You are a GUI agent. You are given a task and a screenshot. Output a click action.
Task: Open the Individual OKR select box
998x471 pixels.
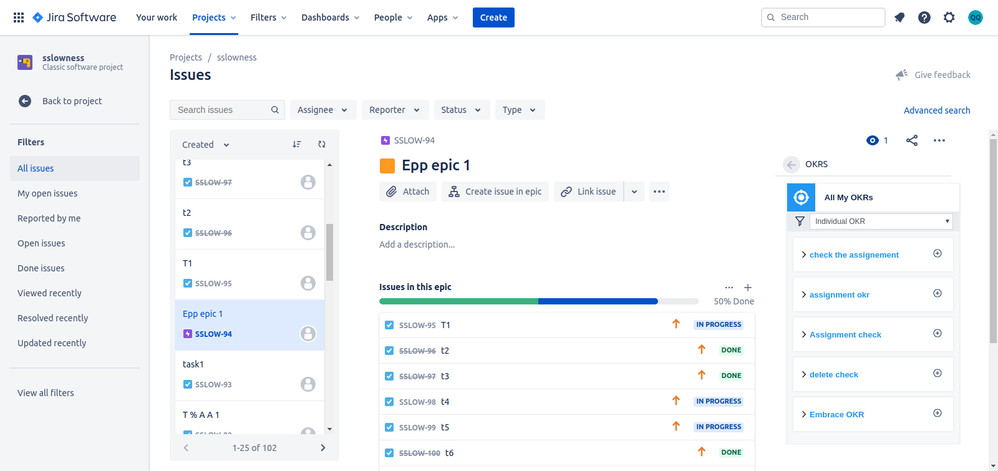pos(881,221)
